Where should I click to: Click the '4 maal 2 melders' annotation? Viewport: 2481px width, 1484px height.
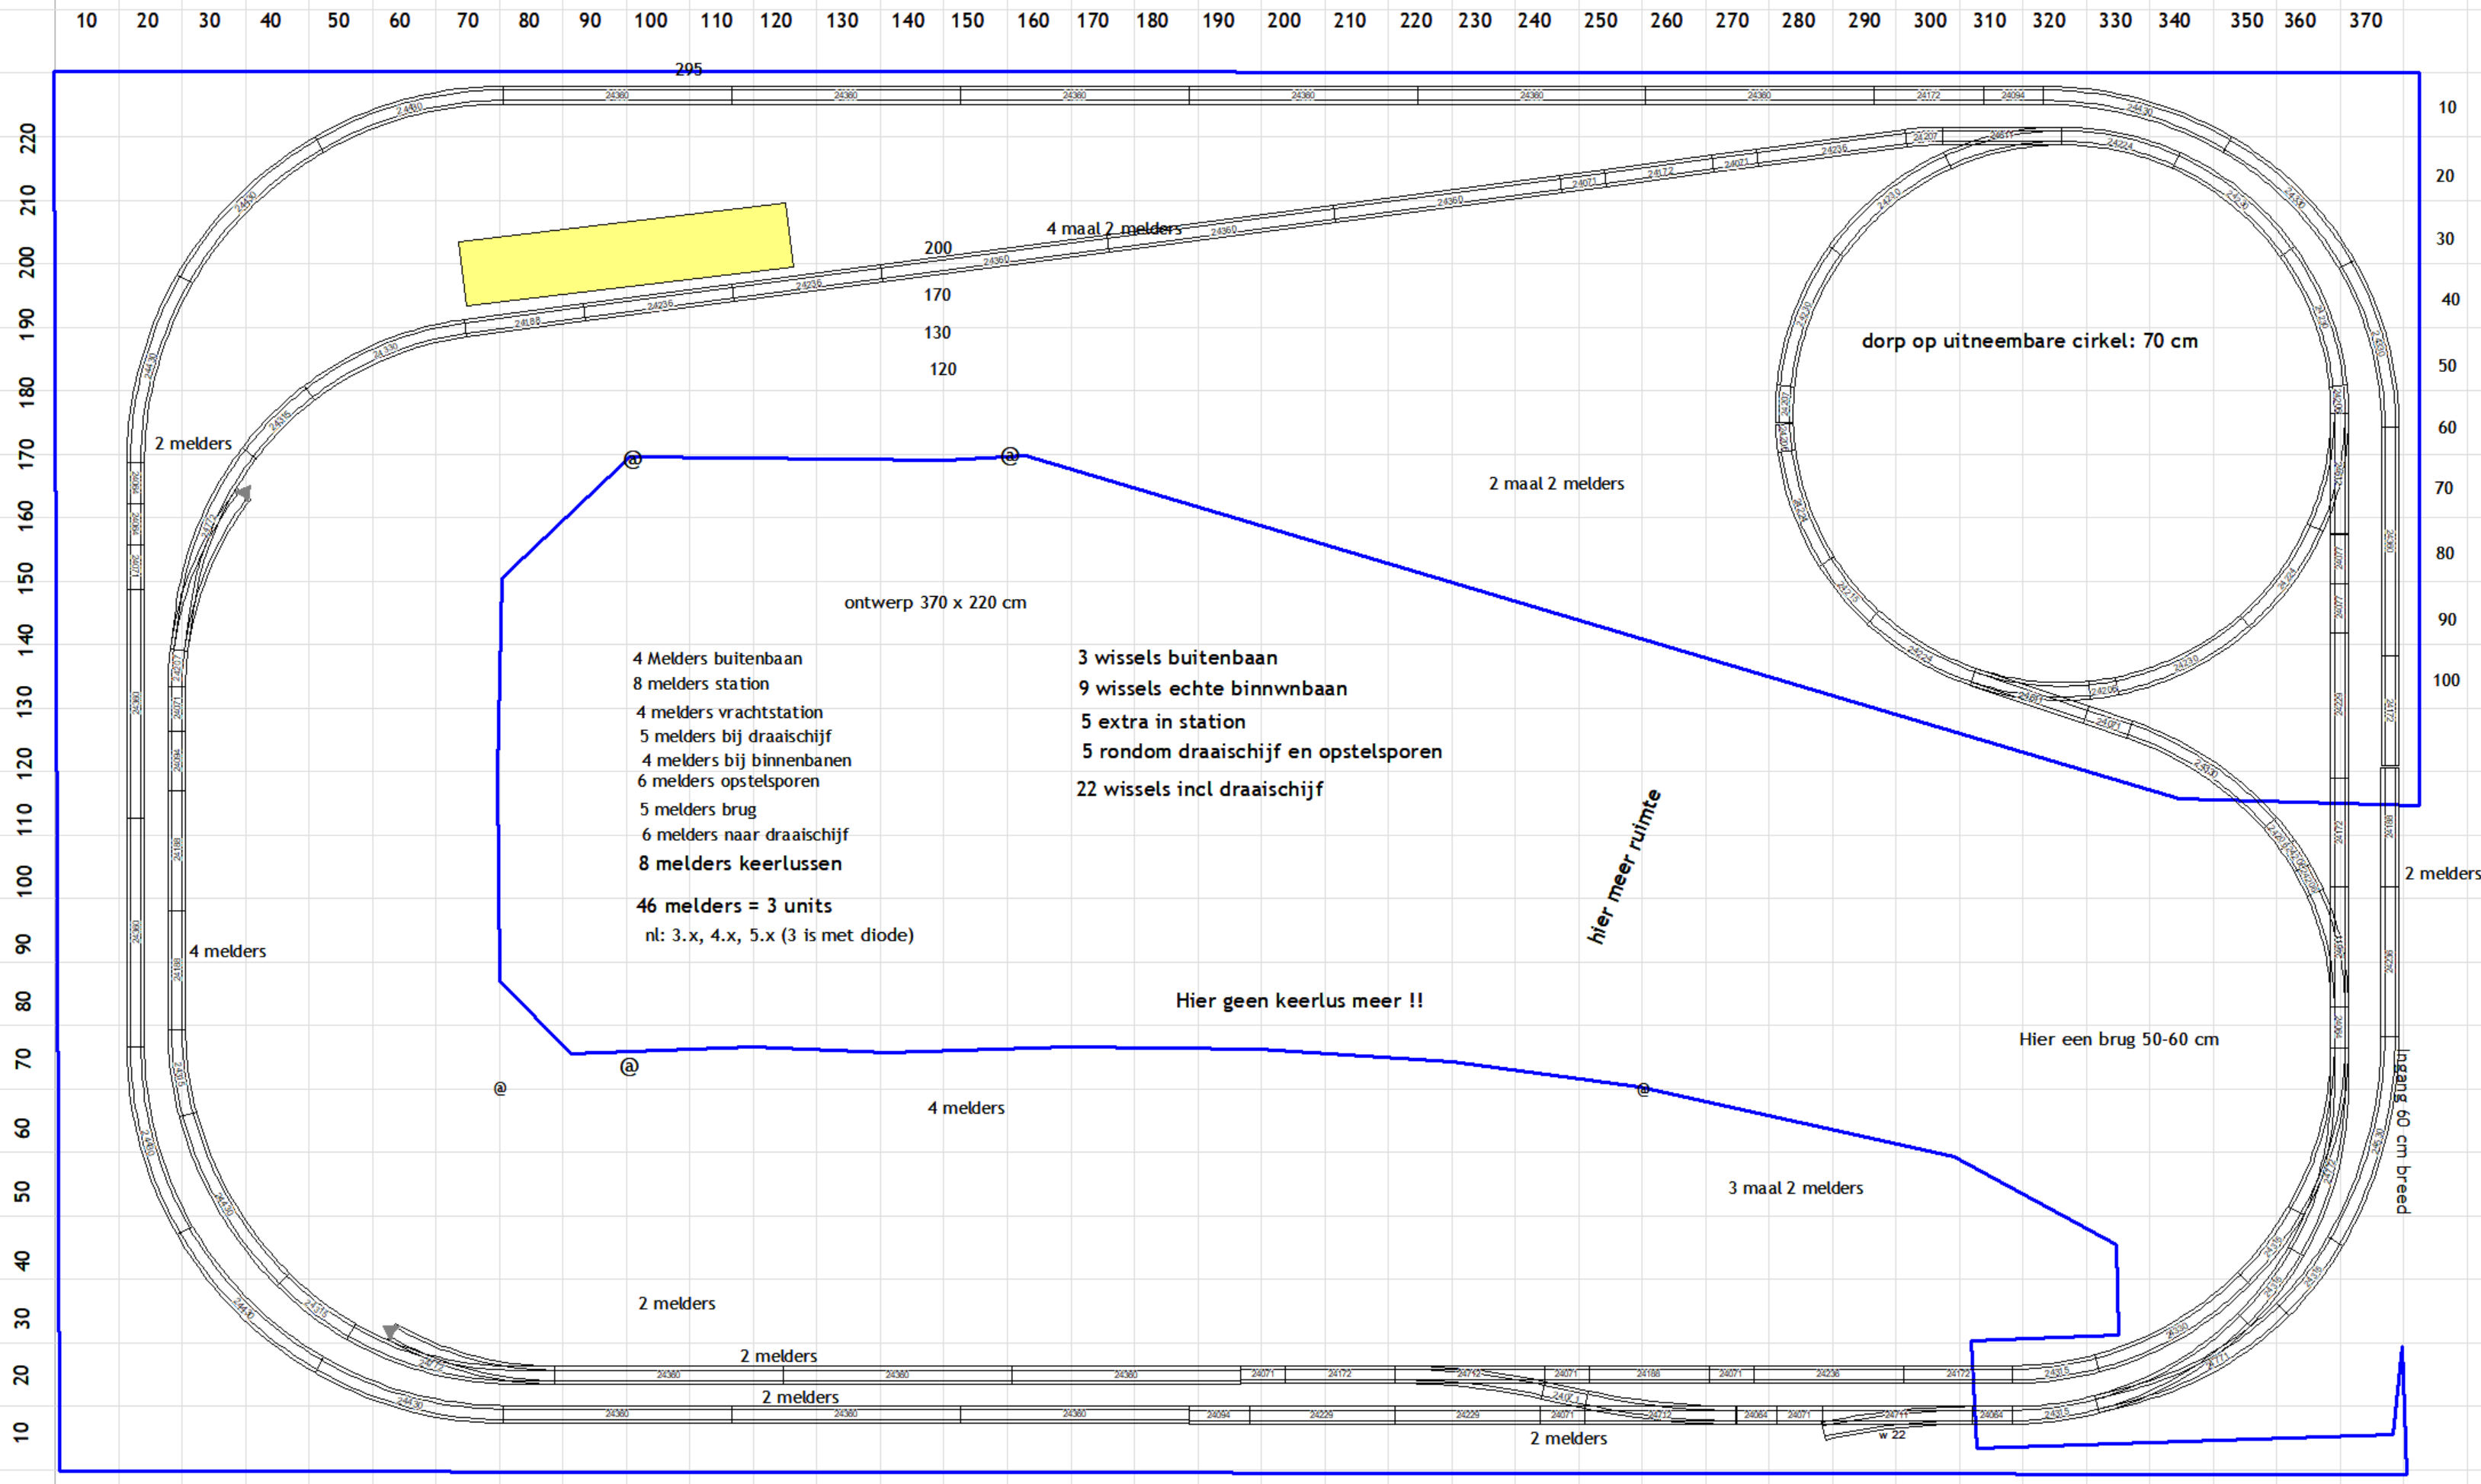click(x=1113, y=229)
